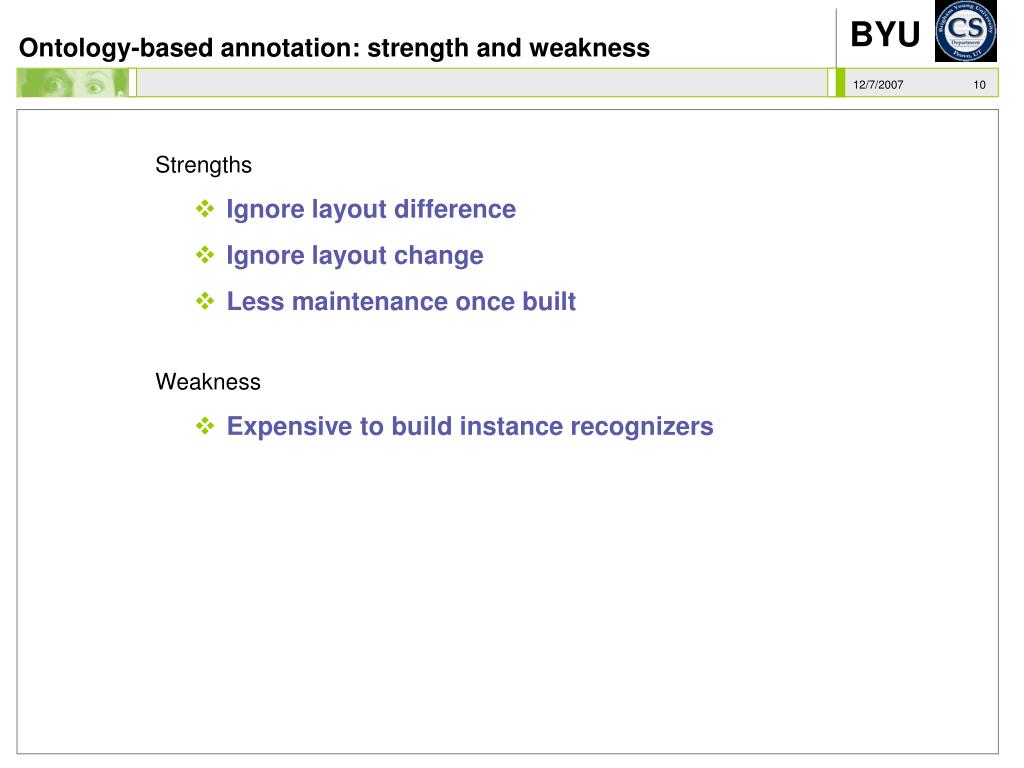Click the BYU text logo

pos(885,34)
